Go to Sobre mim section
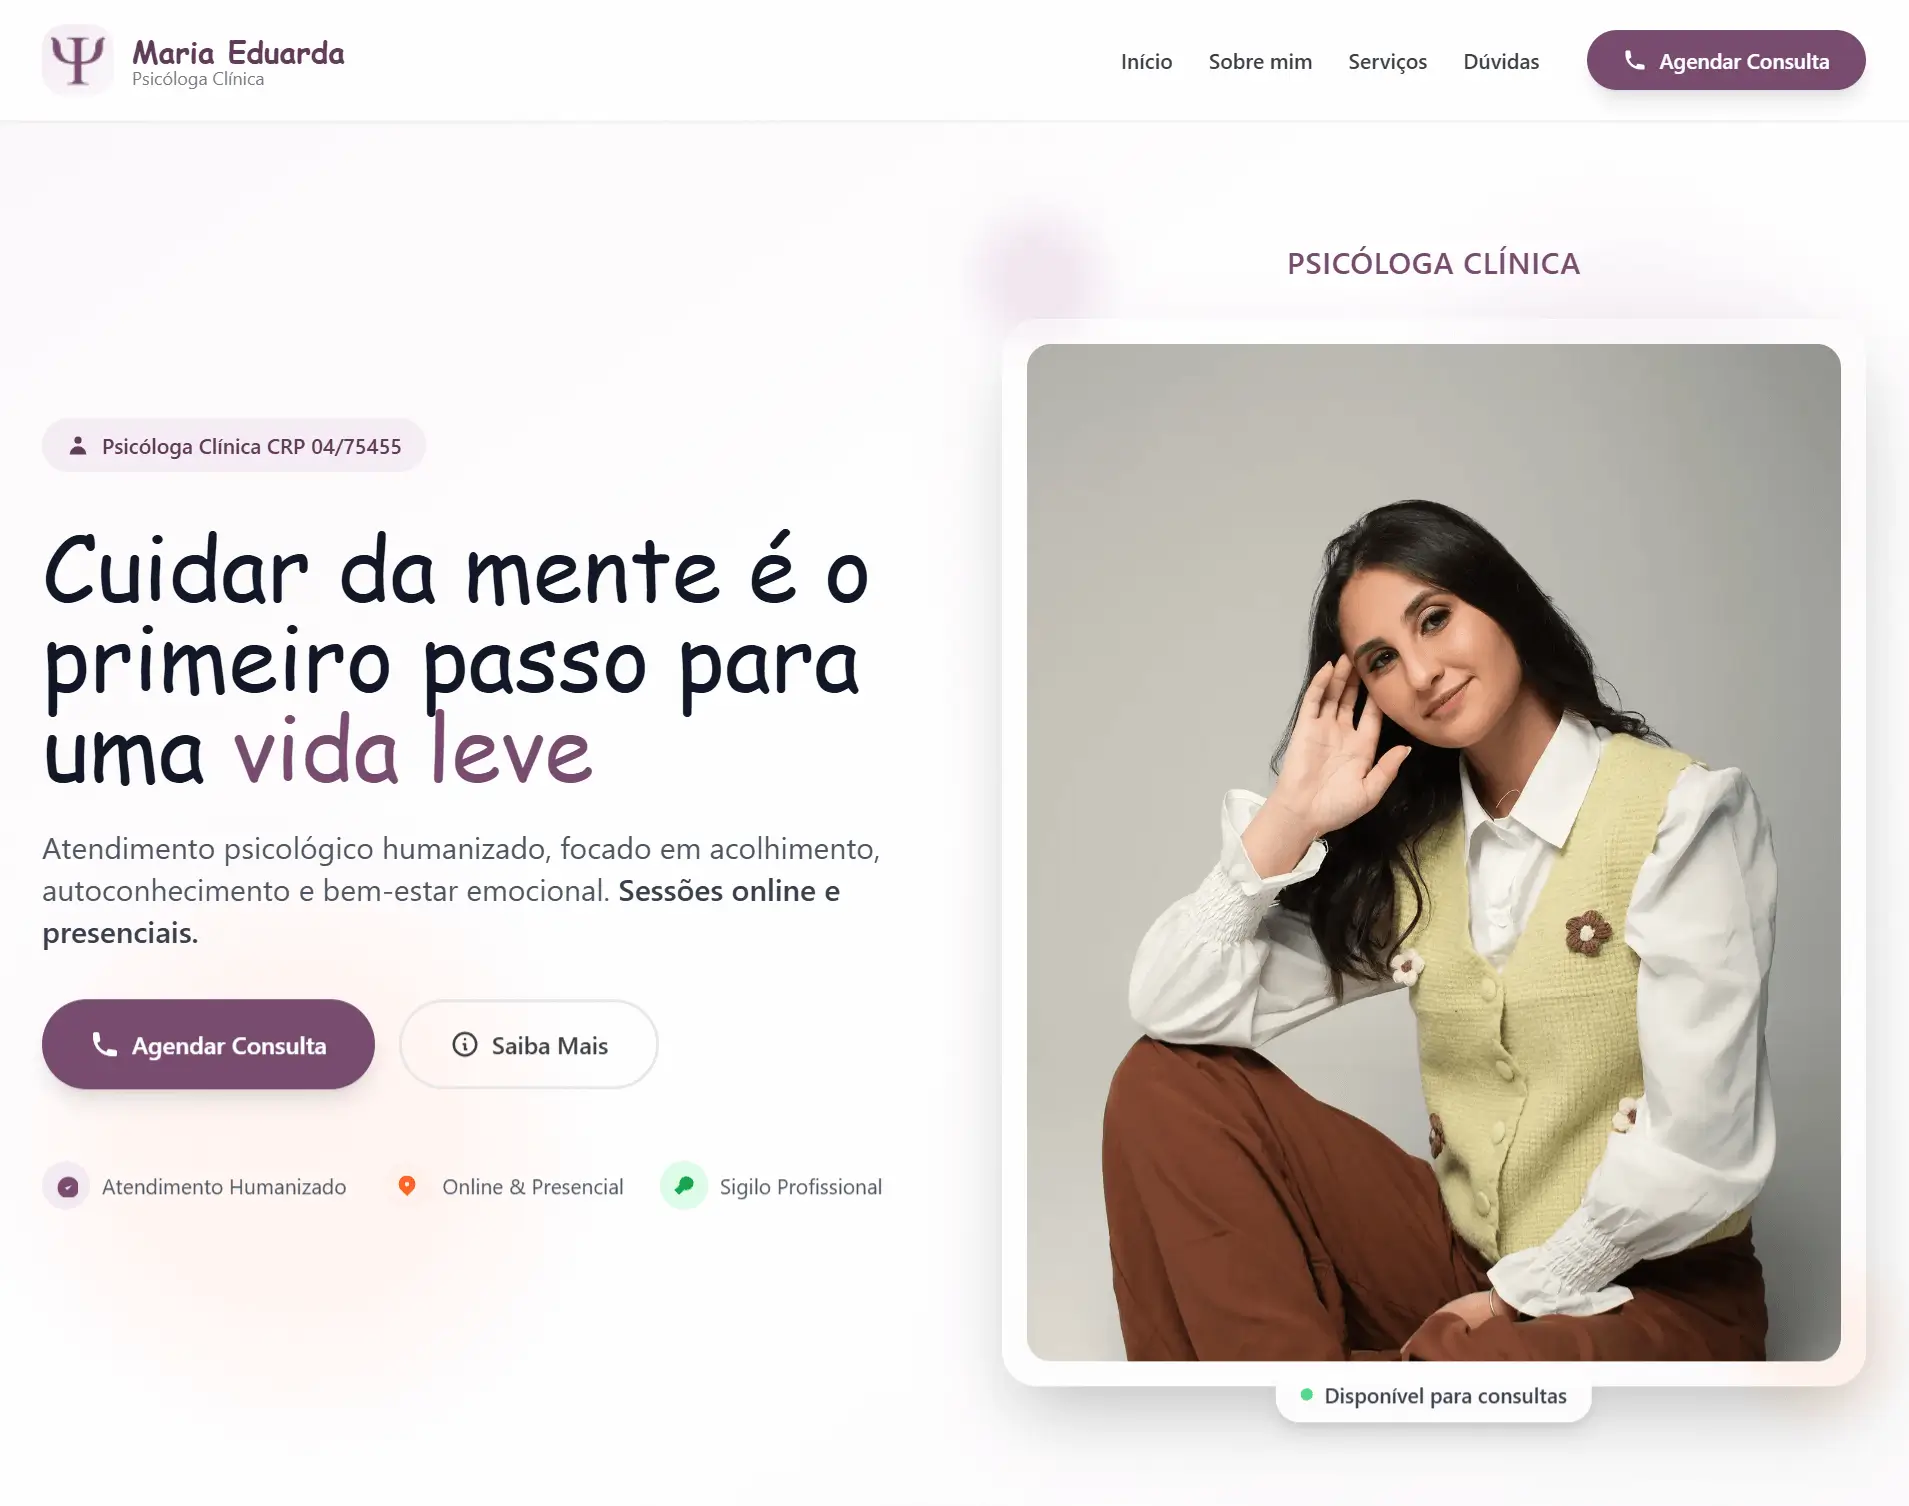This screenshot has width=1909, height=1506. [x=1260, y=61]
